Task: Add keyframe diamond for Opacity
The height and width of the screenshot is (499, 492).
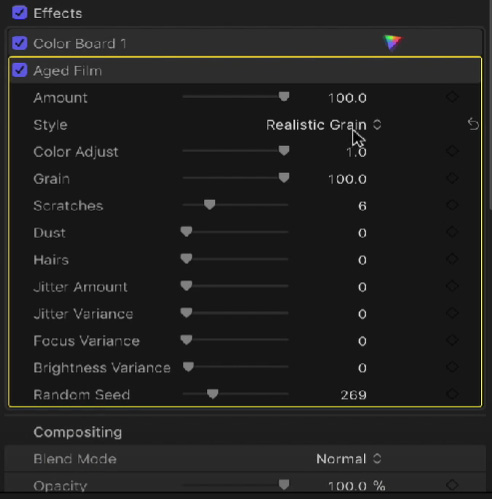Action: (452, 485)
